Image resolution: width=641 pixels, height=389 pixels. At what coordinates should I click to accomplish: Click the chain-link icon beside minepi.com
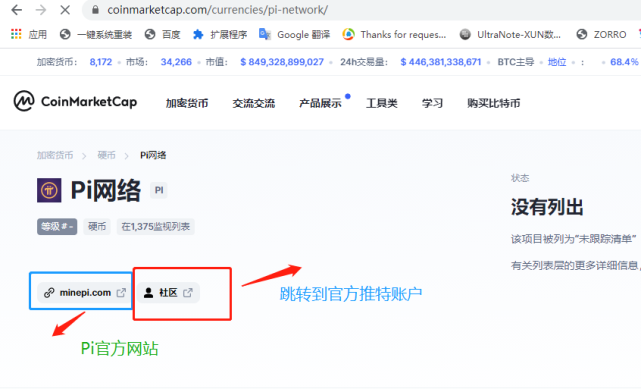[x=49, y=293]
